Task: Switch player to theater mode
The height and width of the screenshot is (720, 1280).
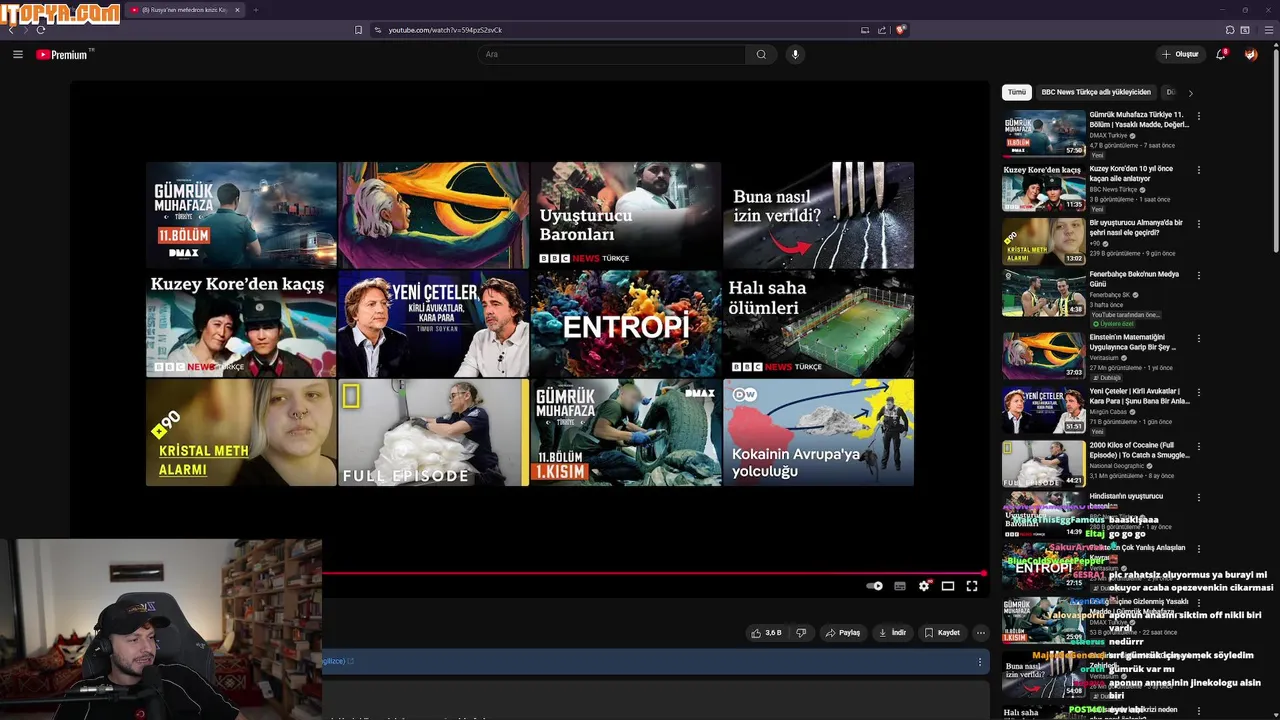Action: click(948, 586)
